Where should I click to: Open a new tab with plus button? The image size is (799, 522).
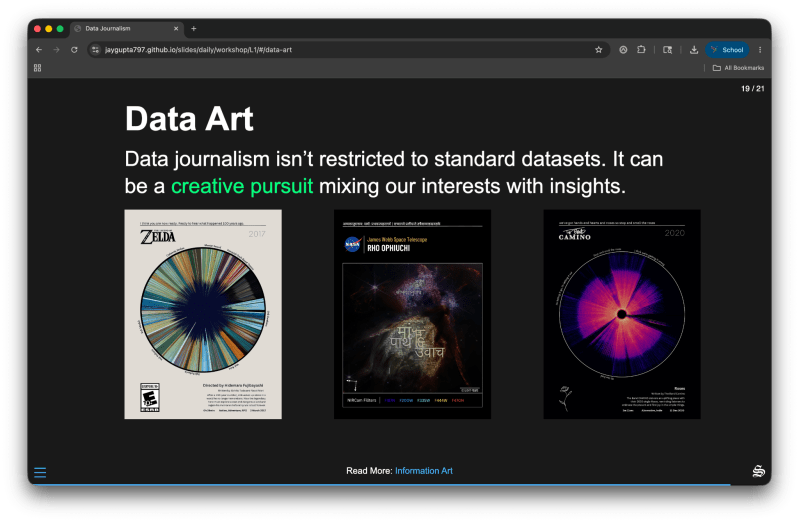point(194,29)
